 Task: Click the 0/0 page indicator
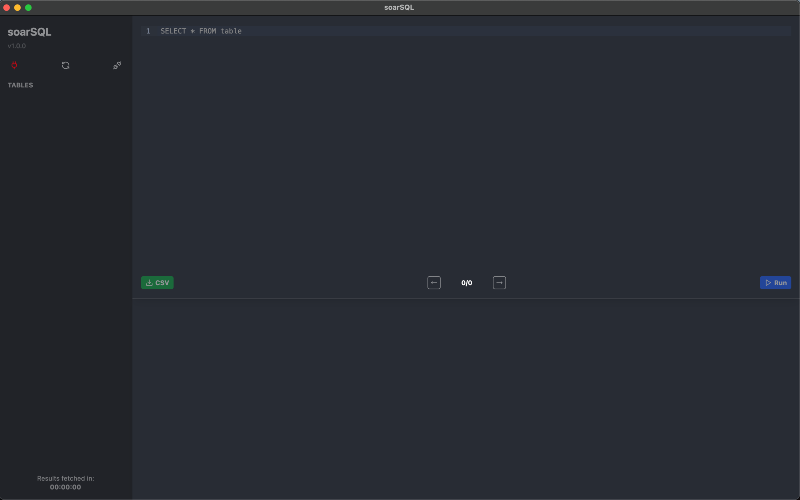pos(467,283)
